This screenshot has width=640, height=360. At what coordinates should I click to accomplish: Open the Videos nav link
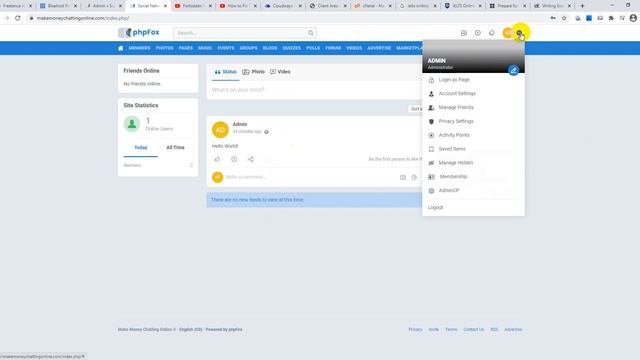pyautogui.click(x=354, y=48)
